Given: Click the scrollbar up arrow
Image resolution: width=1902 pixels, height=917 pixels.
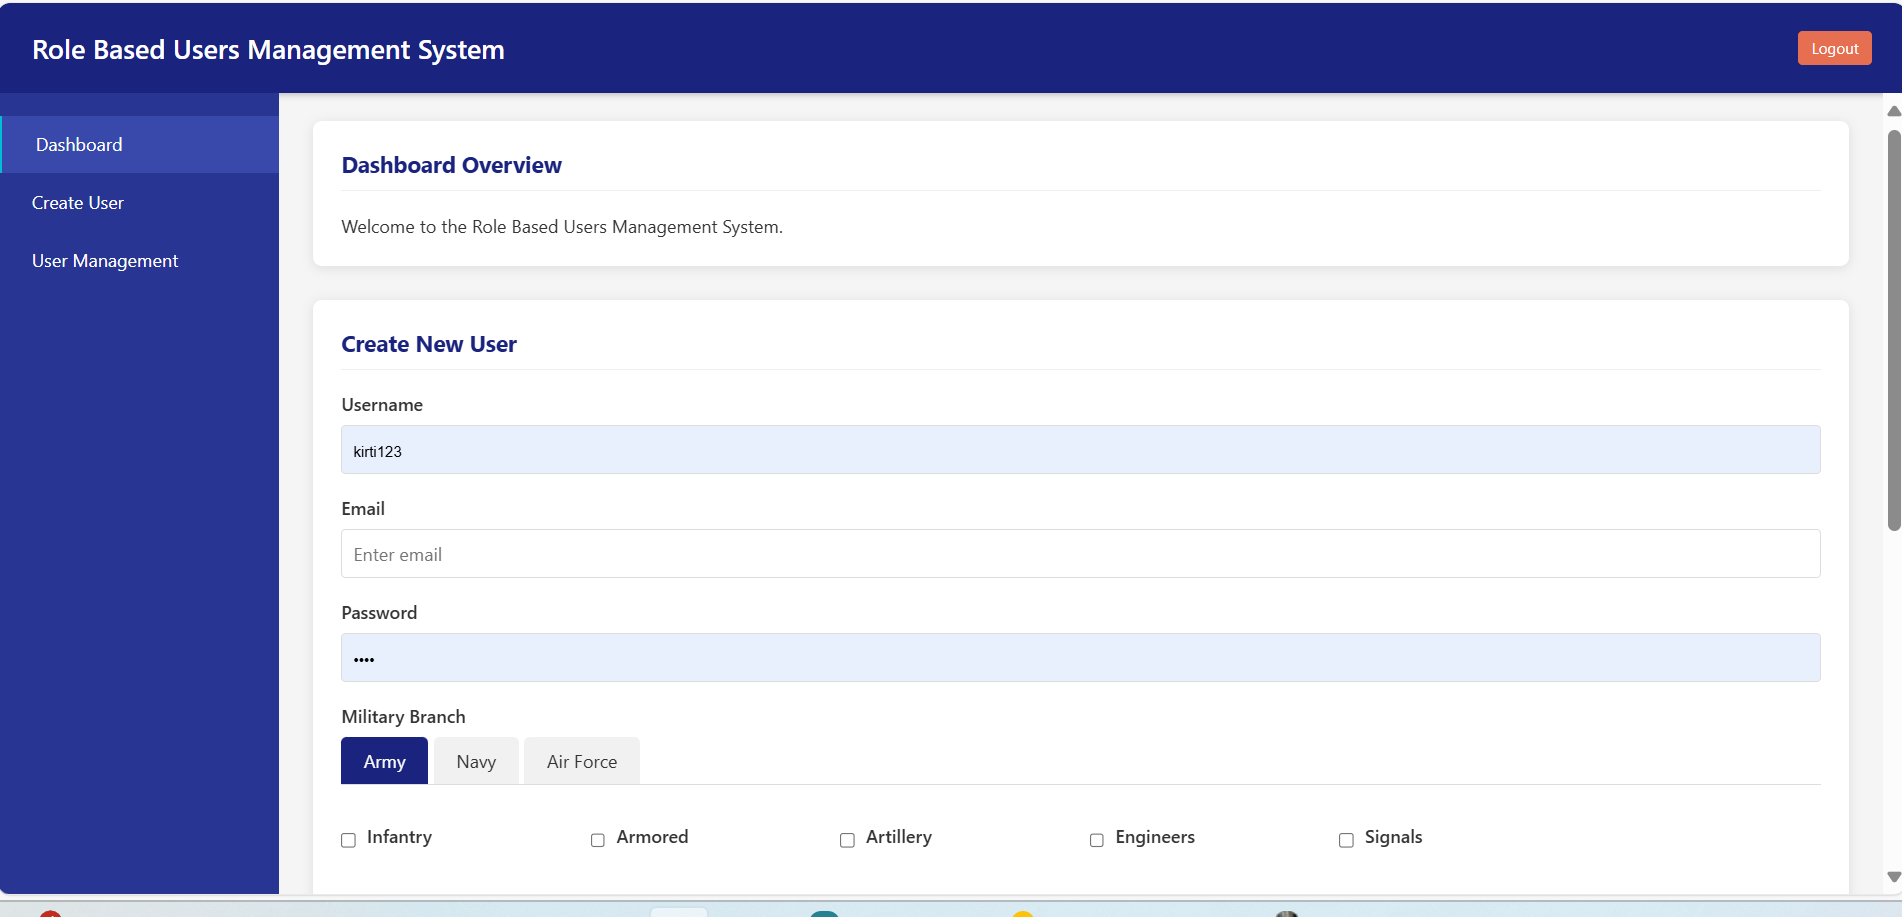Looking at the screenshot, I should pyautogui.click(x=1893, y=111).
